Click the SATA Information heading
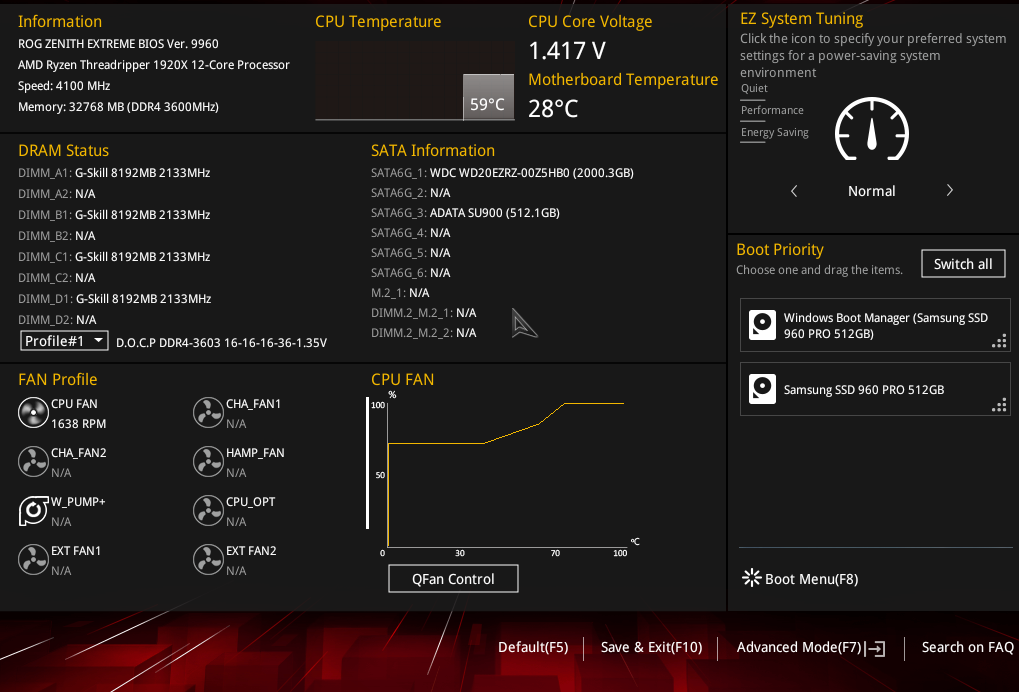This screenshot has width=1019, height=693. click(433, 151)
